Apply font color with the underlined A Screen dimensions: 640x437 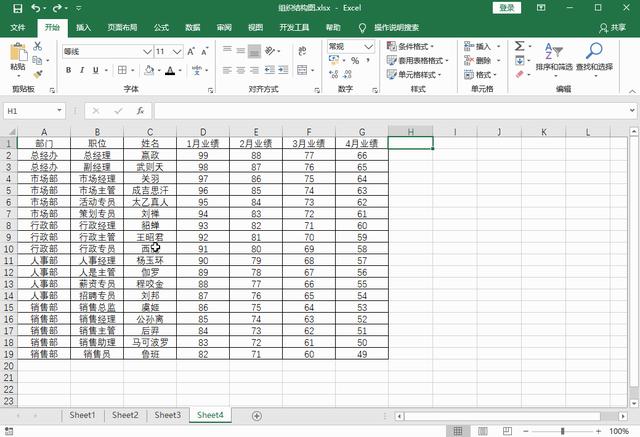170,70
